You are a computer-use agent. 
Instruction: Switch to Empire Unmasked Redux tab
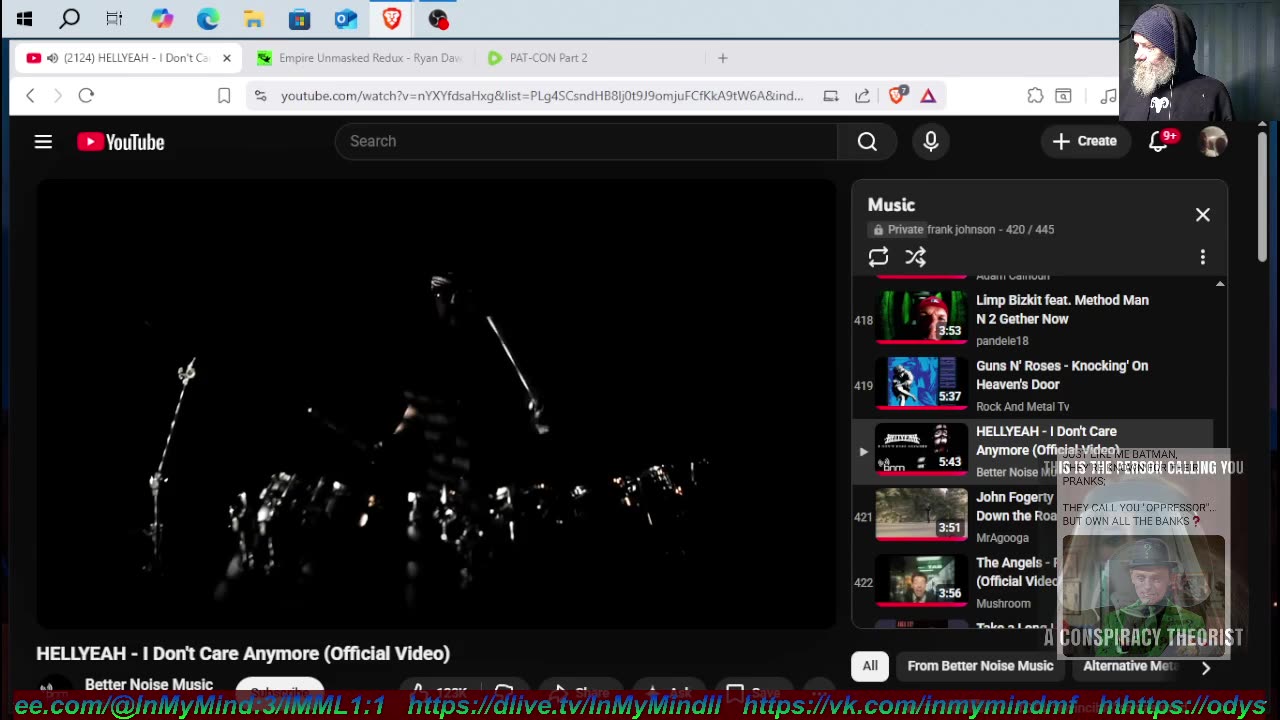pos(359,58)
